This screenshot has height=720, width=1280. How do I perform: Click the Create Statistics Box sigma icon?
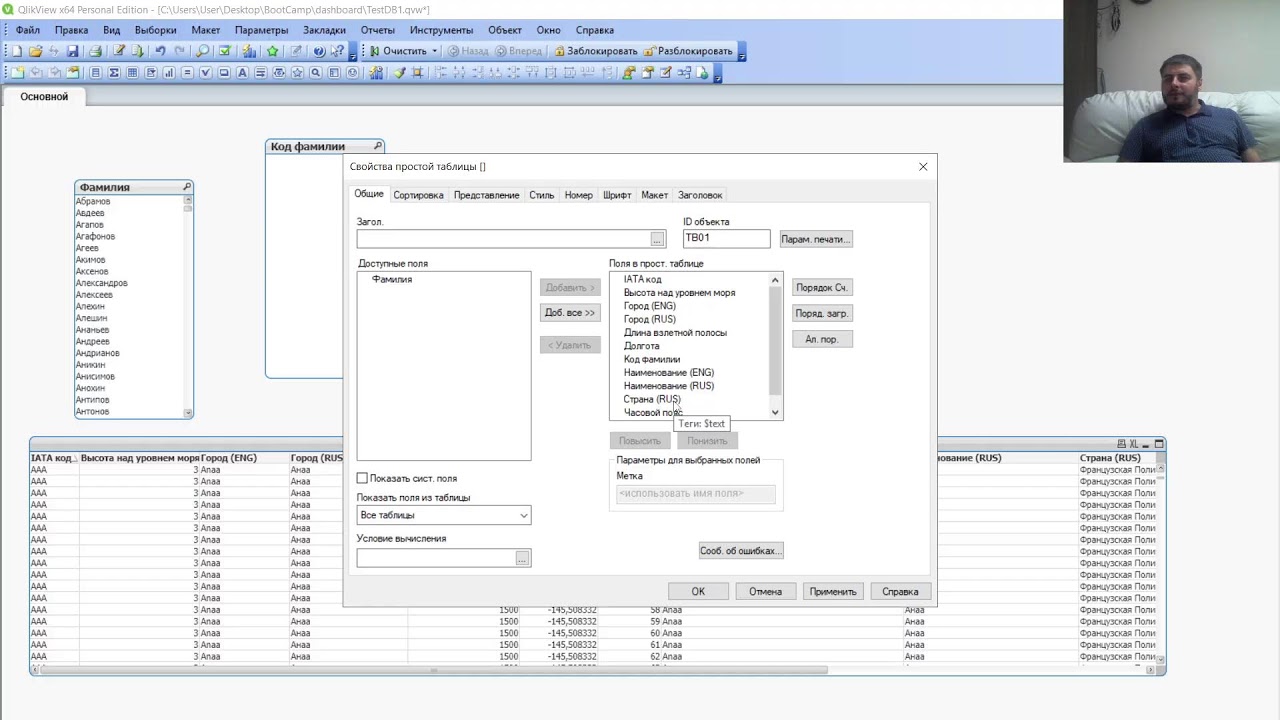point(114,72)
